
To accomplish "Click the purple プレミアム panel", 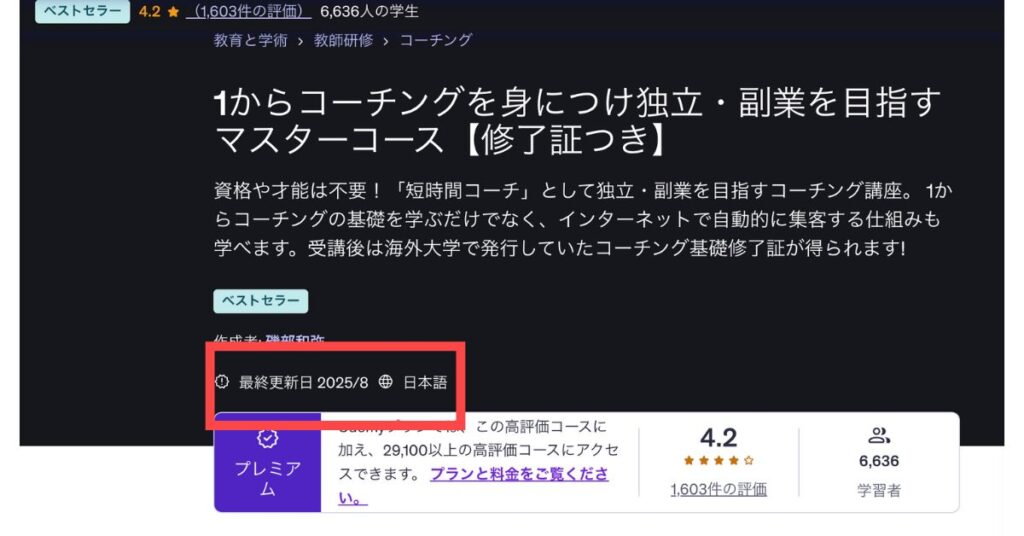I will [268, 462].
